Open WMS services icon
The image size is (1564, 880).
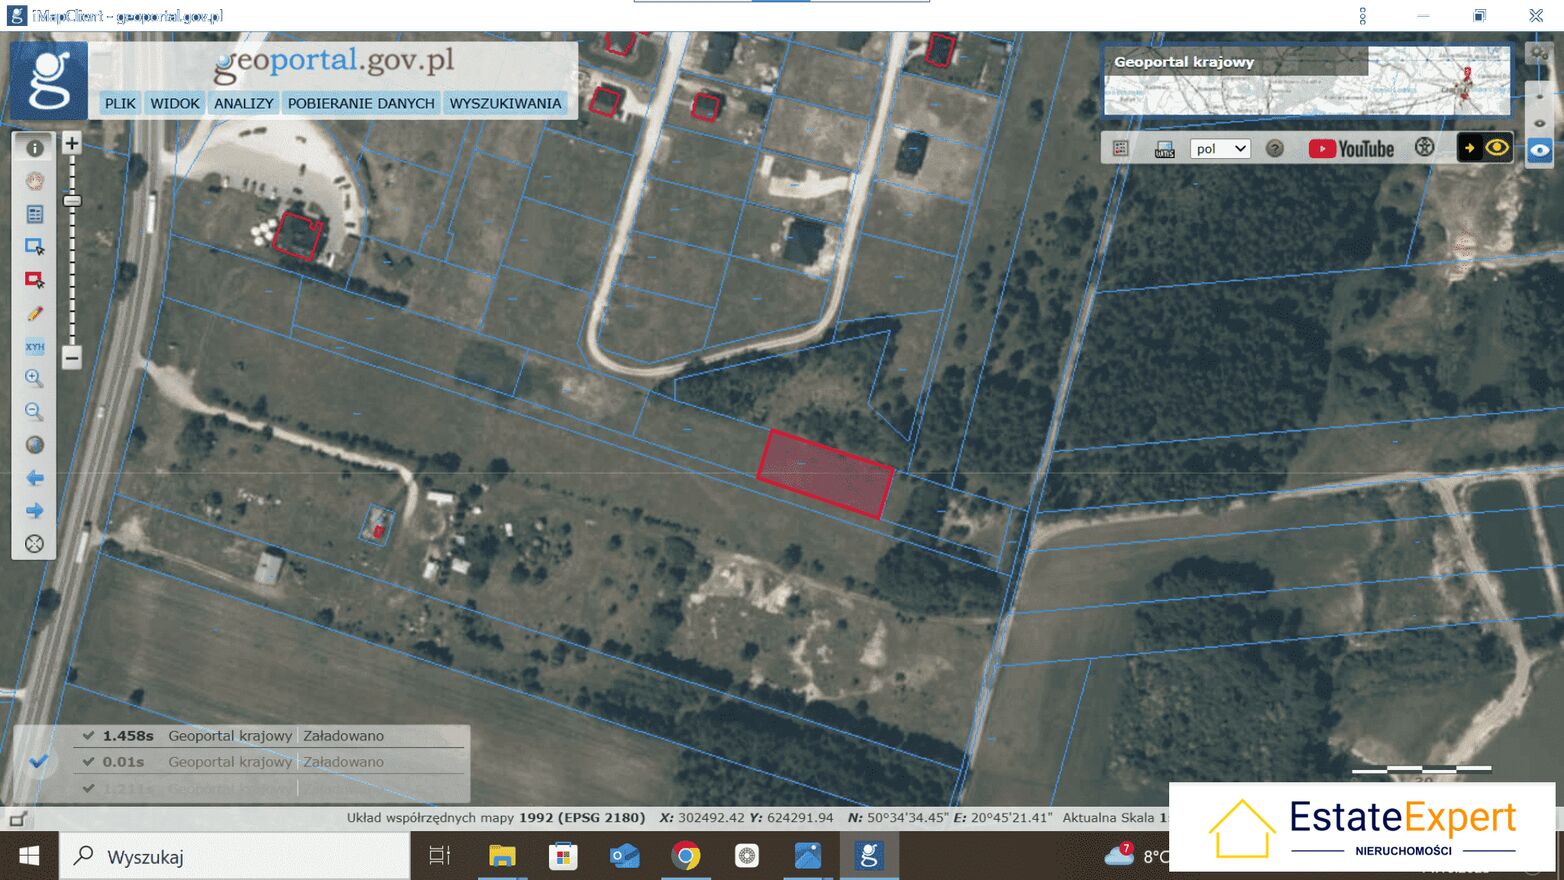click(x=1164, y=149)
